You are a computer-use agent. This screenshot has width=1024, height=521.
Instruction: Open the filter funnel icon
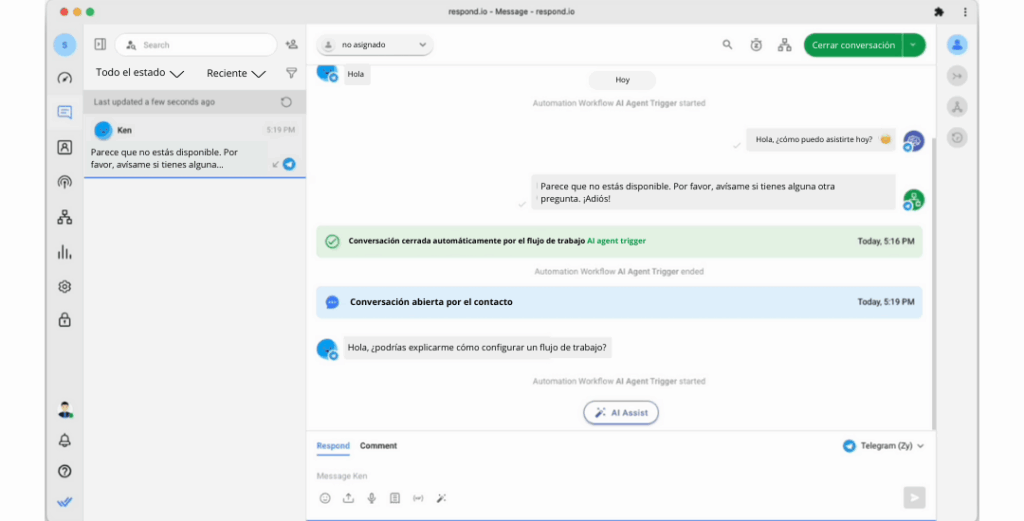pos(291,73)
